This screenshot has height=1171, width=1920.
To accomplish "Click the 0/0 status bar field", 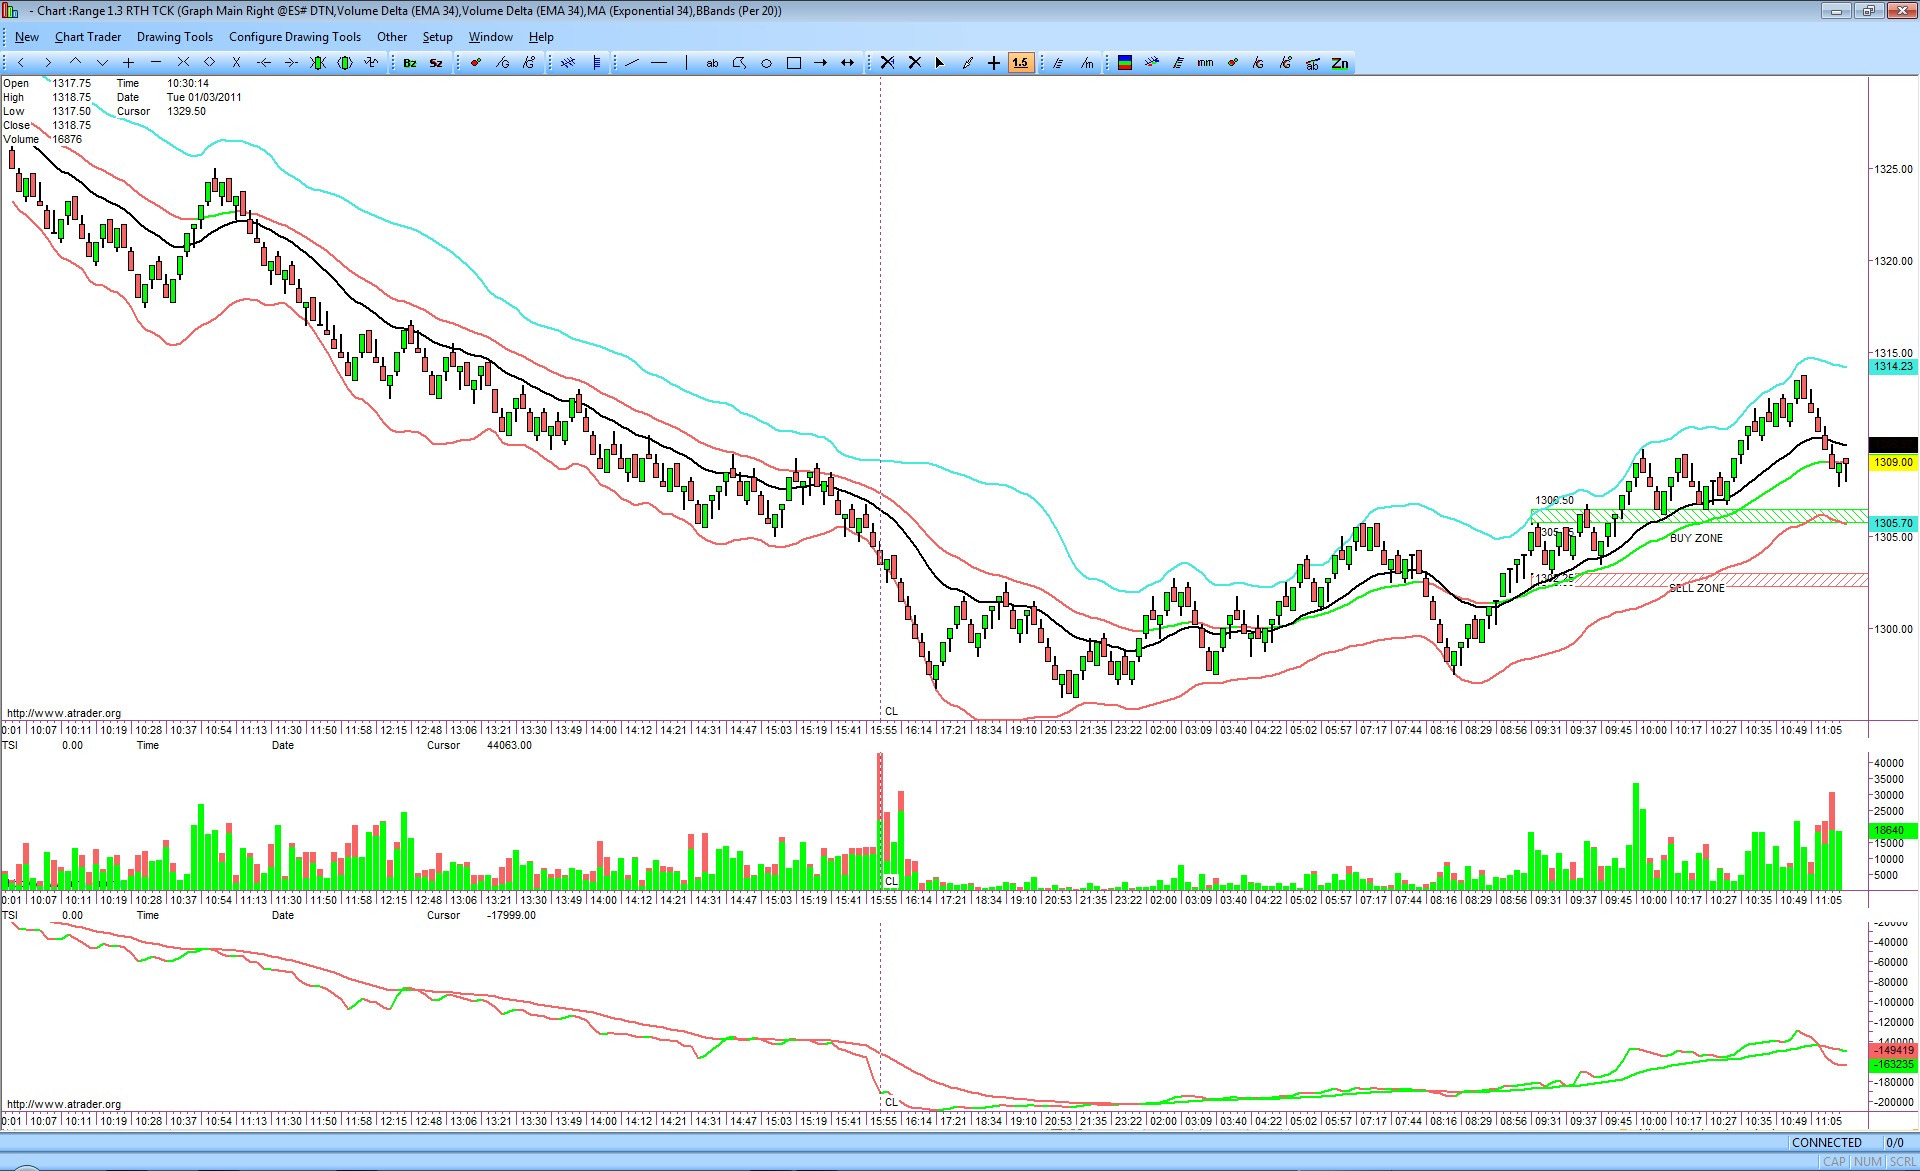I will [x=1894, y=1143].
